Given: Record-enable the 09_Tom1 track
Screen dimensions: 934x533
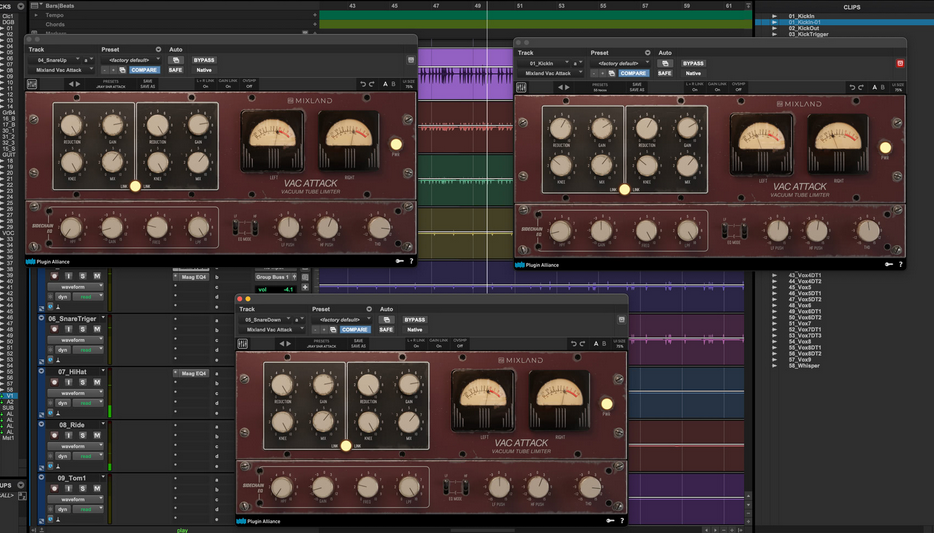Looking at the screenshot, I should (54, 488).
